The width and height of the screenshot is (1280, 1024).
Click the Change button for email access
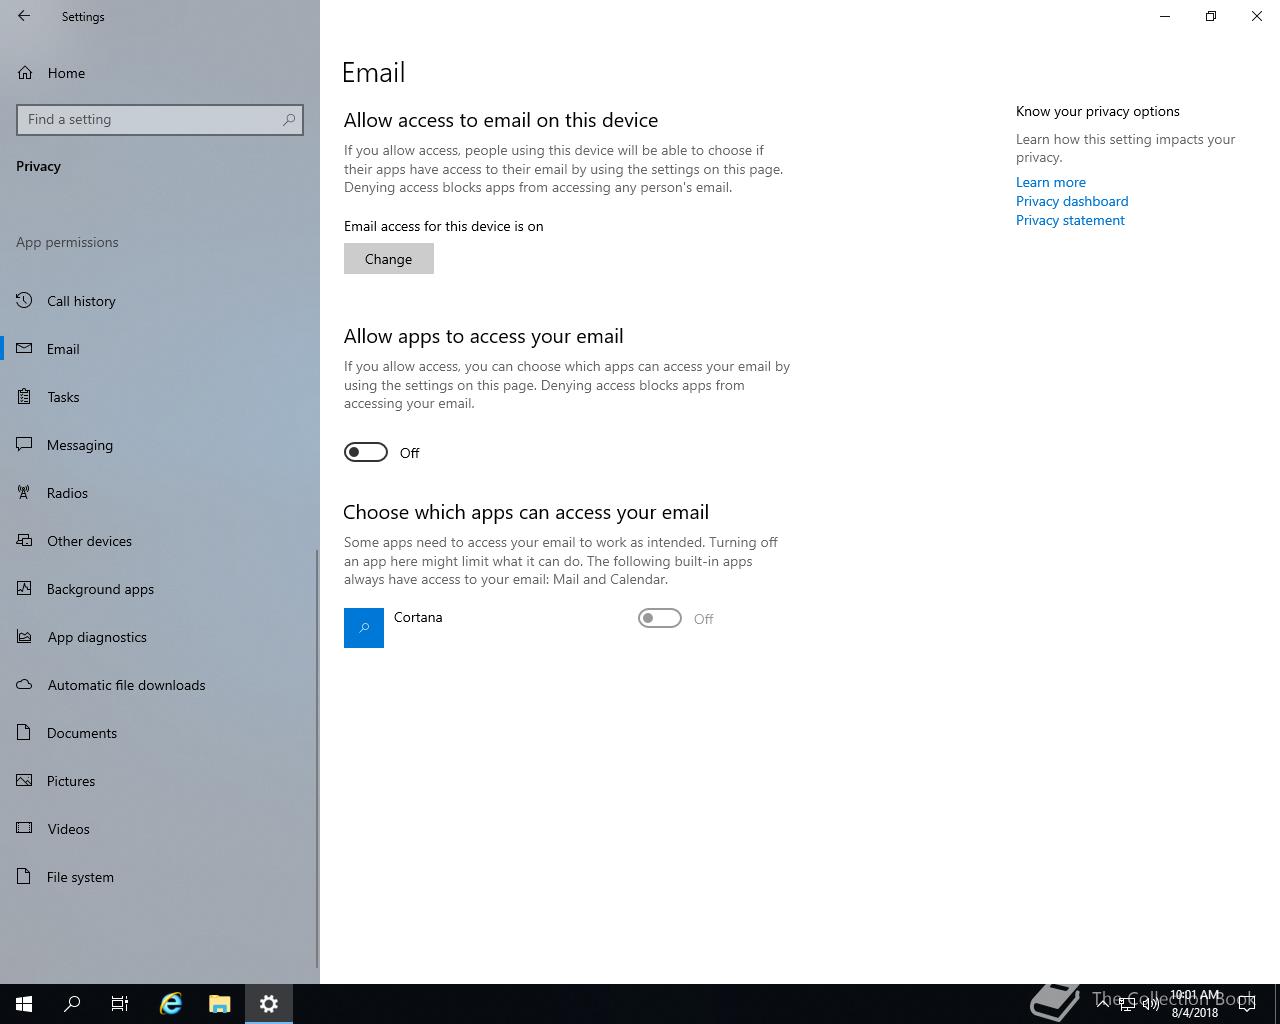point(389,259)
